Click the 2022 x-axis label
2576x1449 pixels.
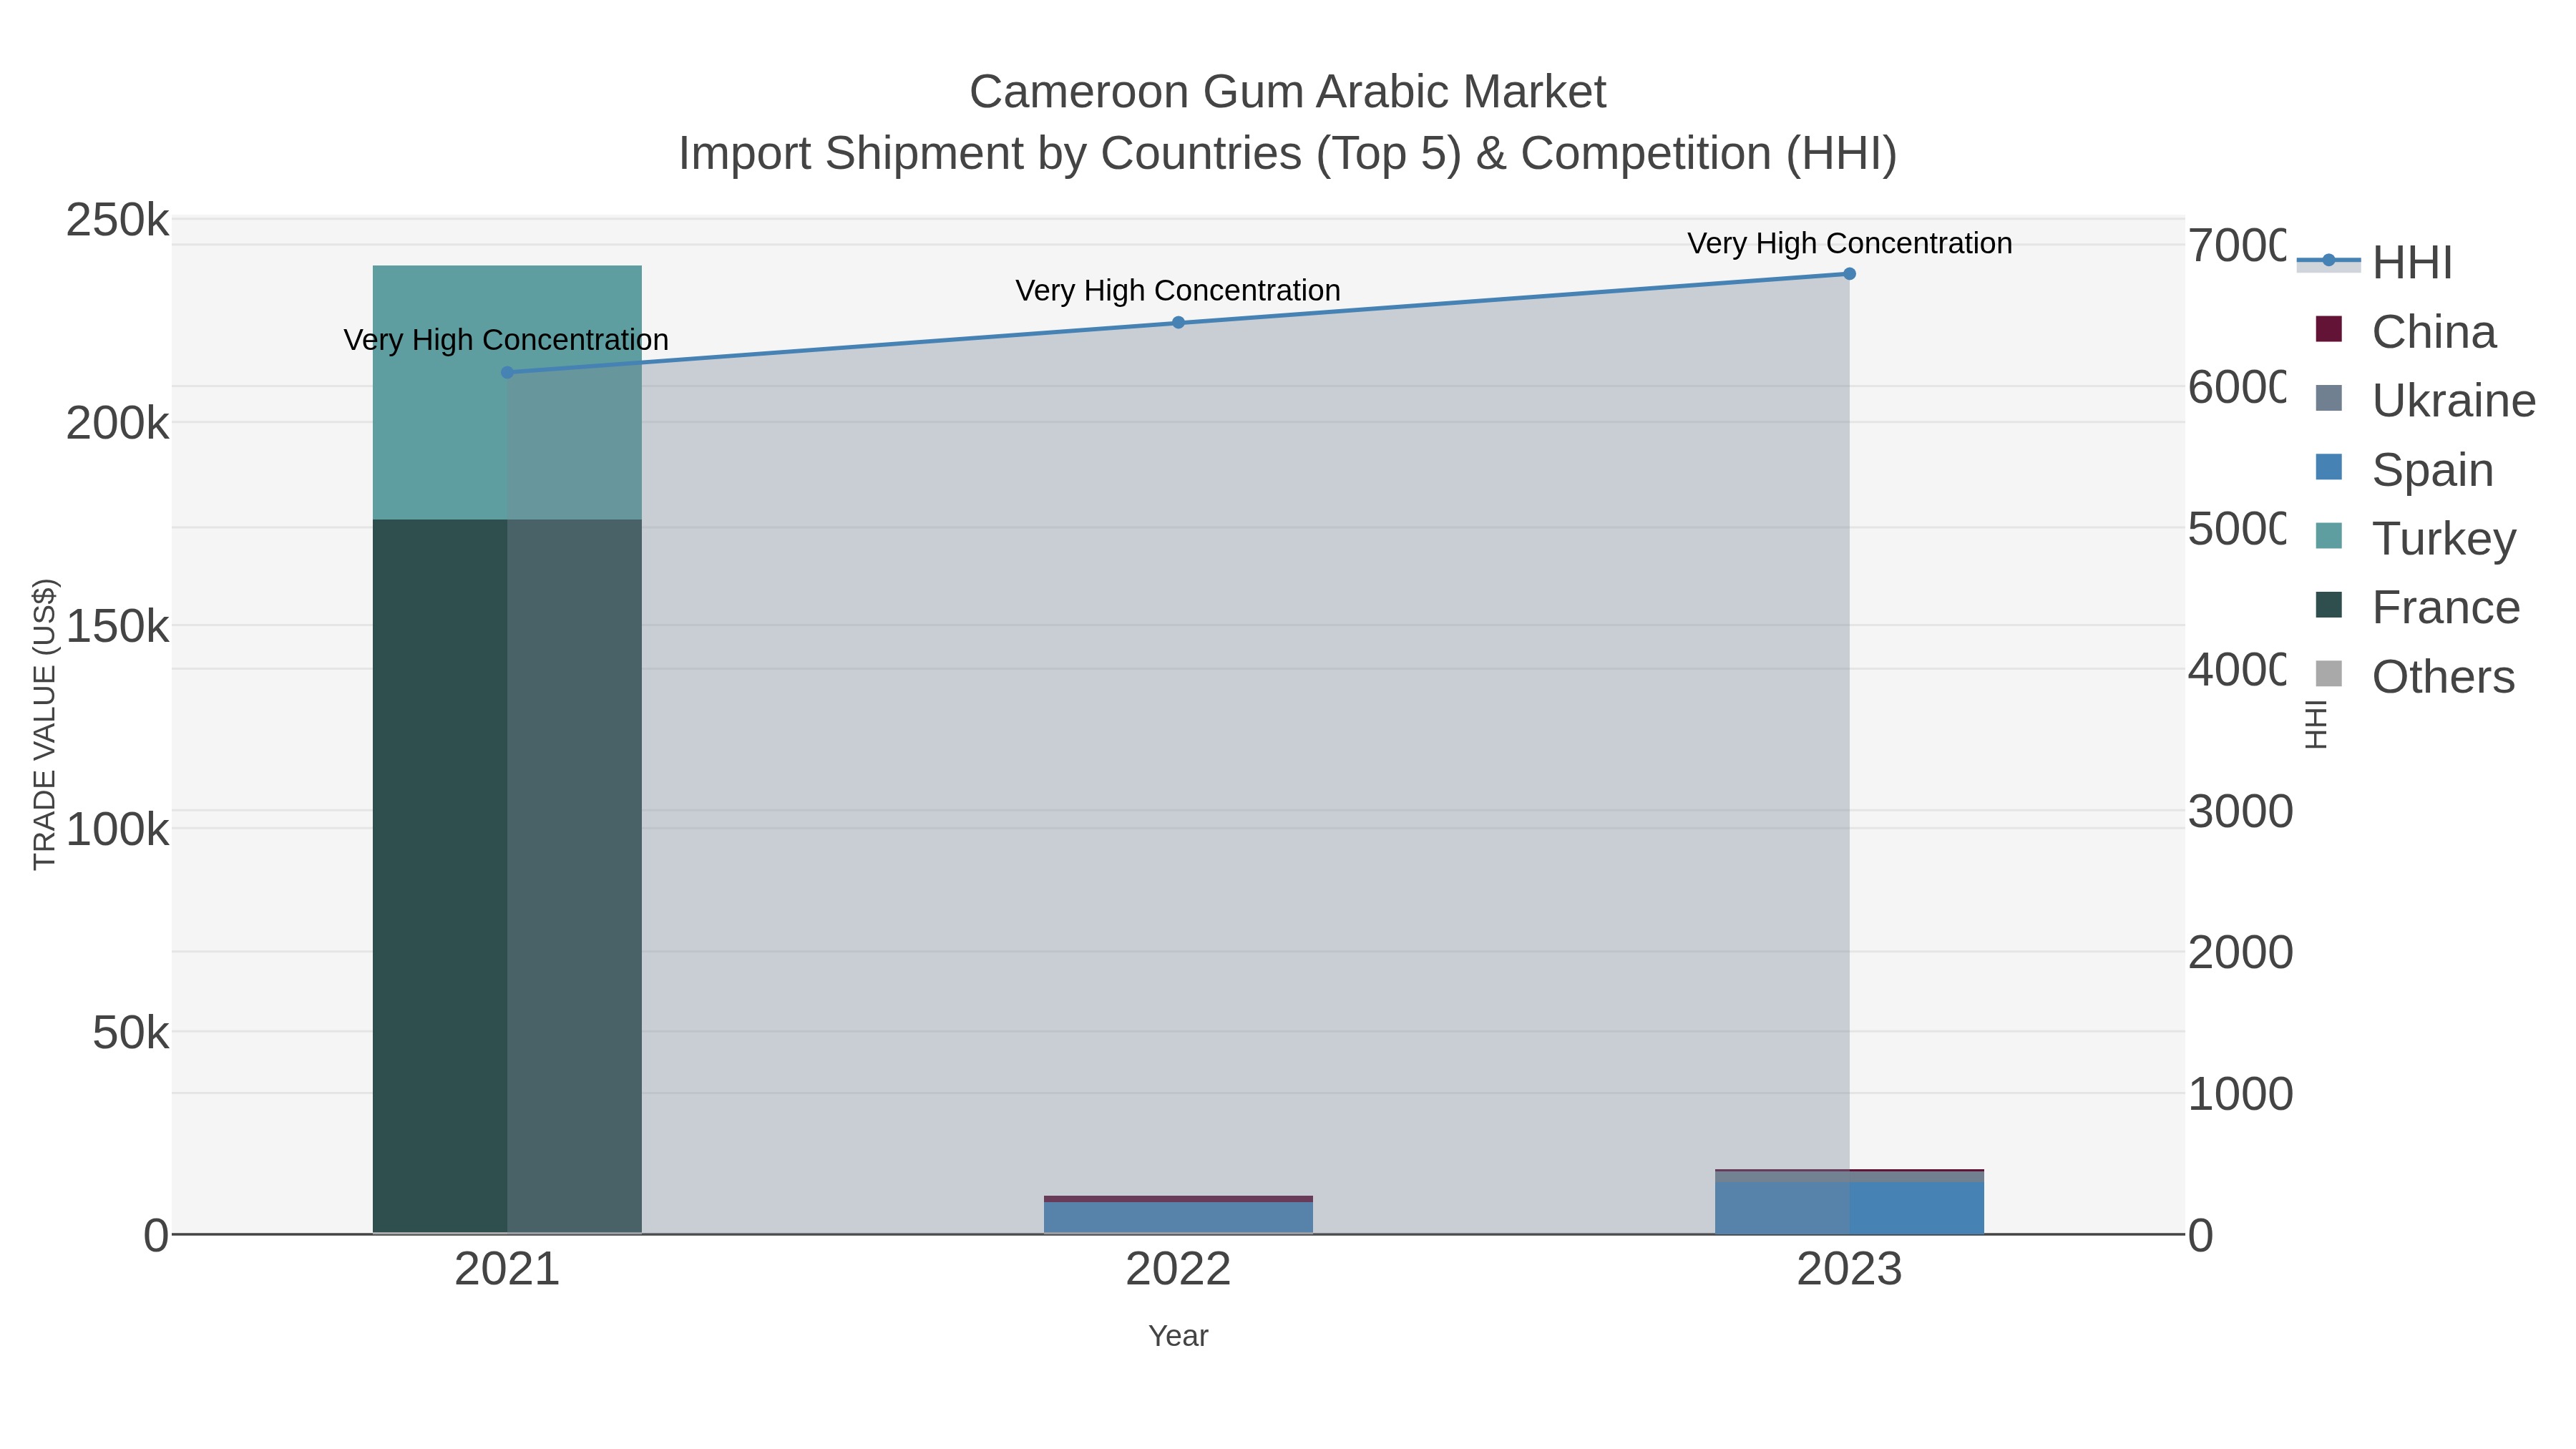click(1178, 1269)
